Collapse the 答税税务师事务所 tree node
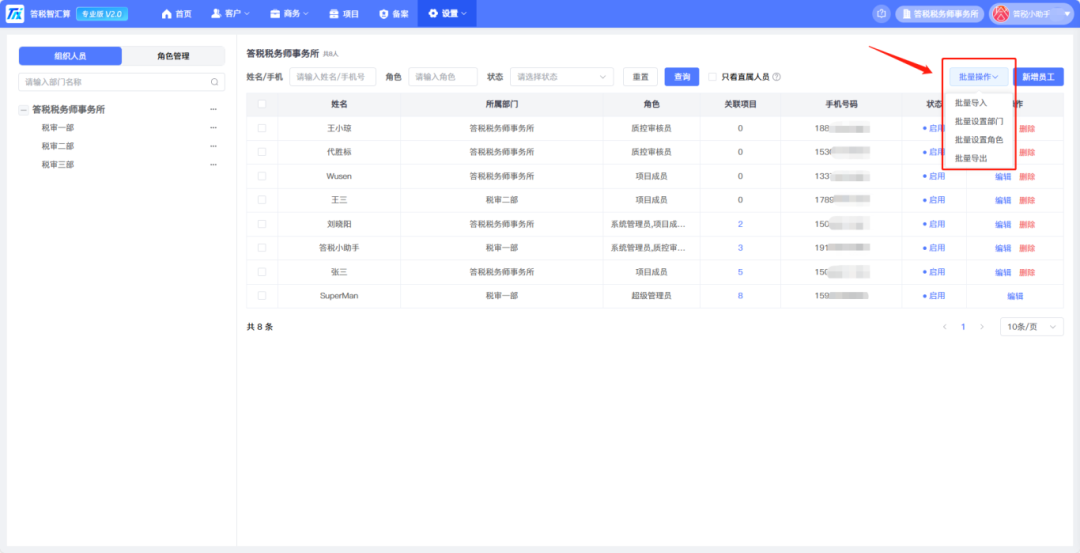 tap(23, 109)
